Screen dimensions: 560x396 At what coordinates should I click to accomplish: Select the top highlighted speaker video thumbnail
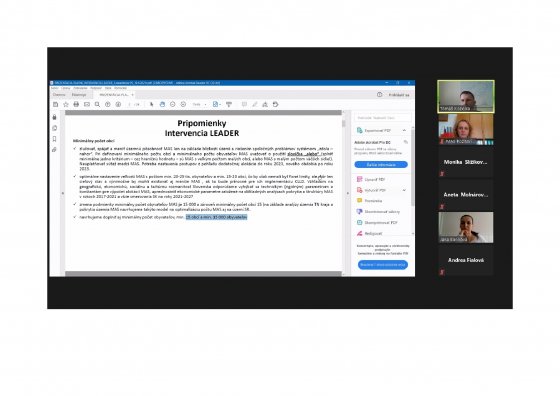tap(466, 96)
